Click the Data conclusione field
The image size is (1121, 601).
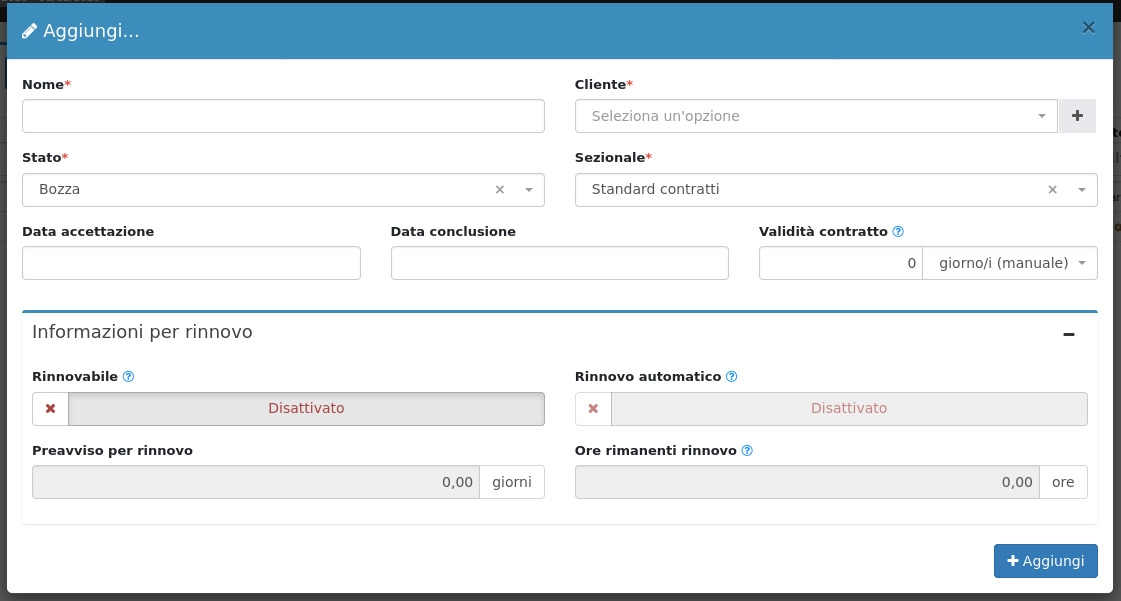coord(559,263)
